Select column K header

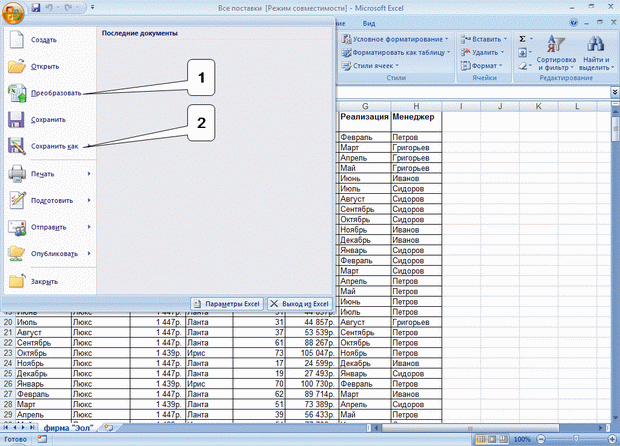[538, 106]
